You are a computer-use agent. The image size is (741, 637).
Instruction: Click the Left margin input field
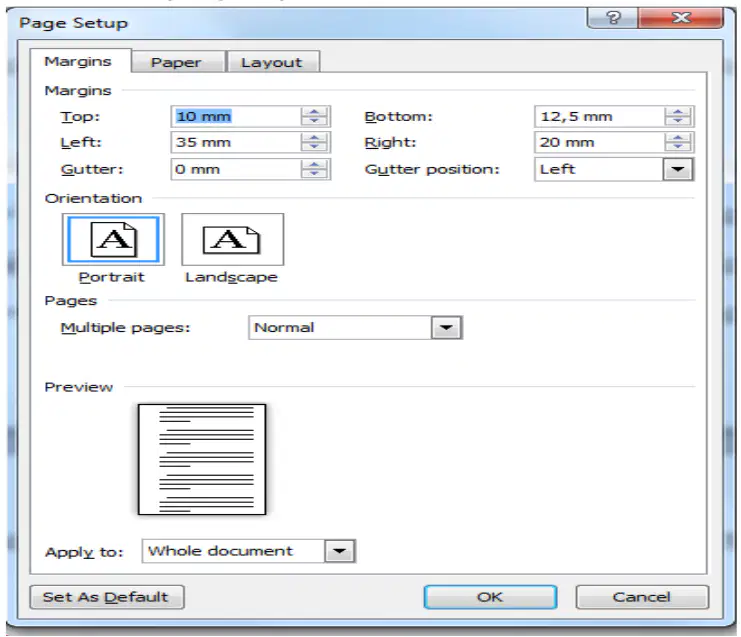(236, 142)
